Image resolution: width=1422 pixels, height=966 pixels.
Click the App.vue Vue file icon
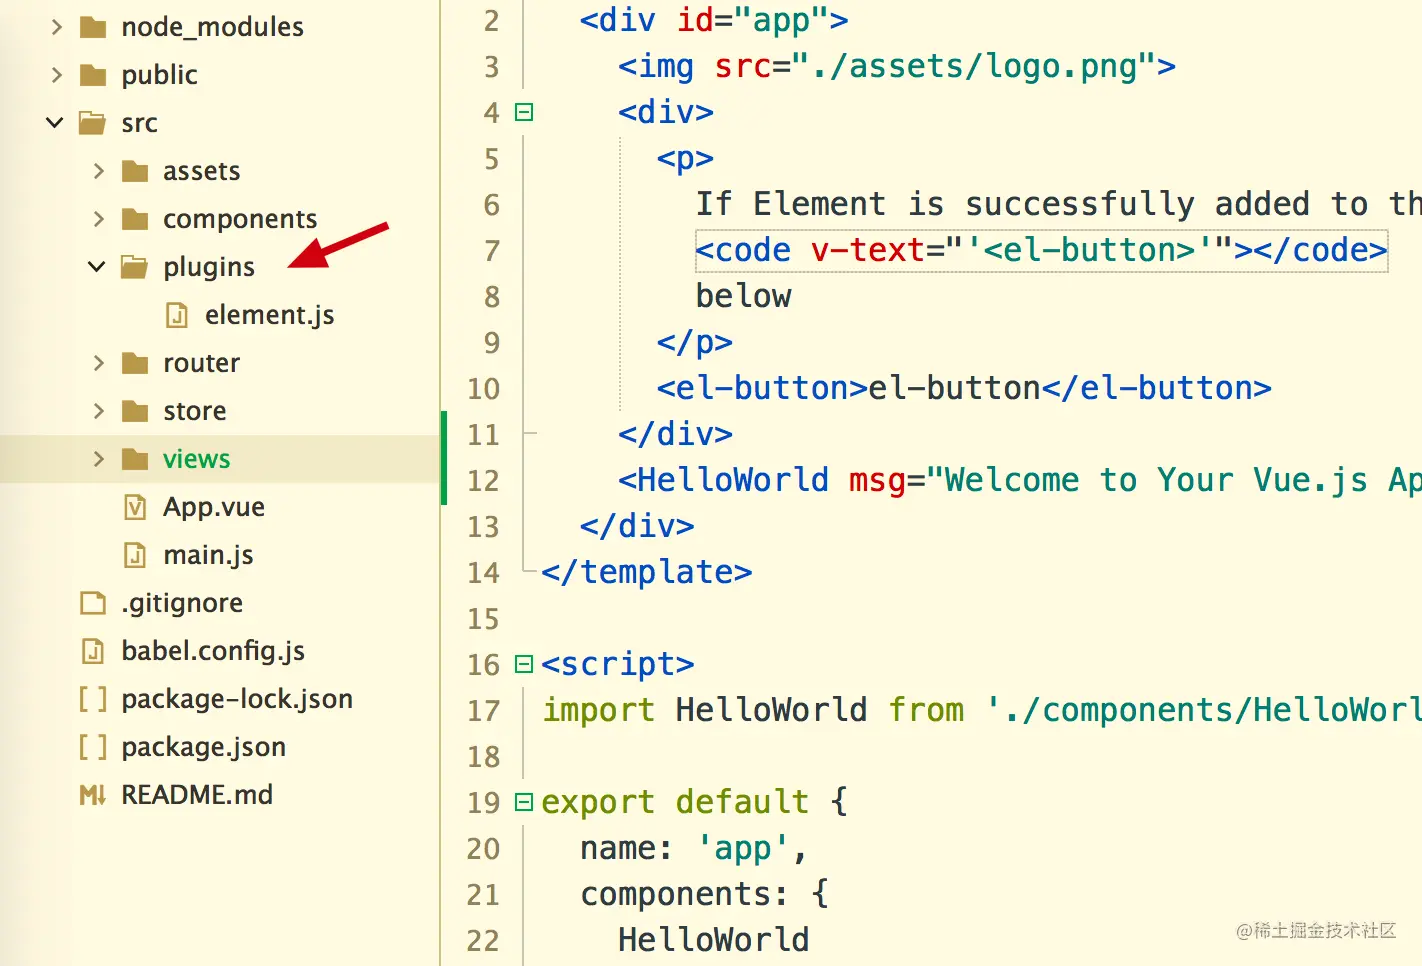[135, 507]
